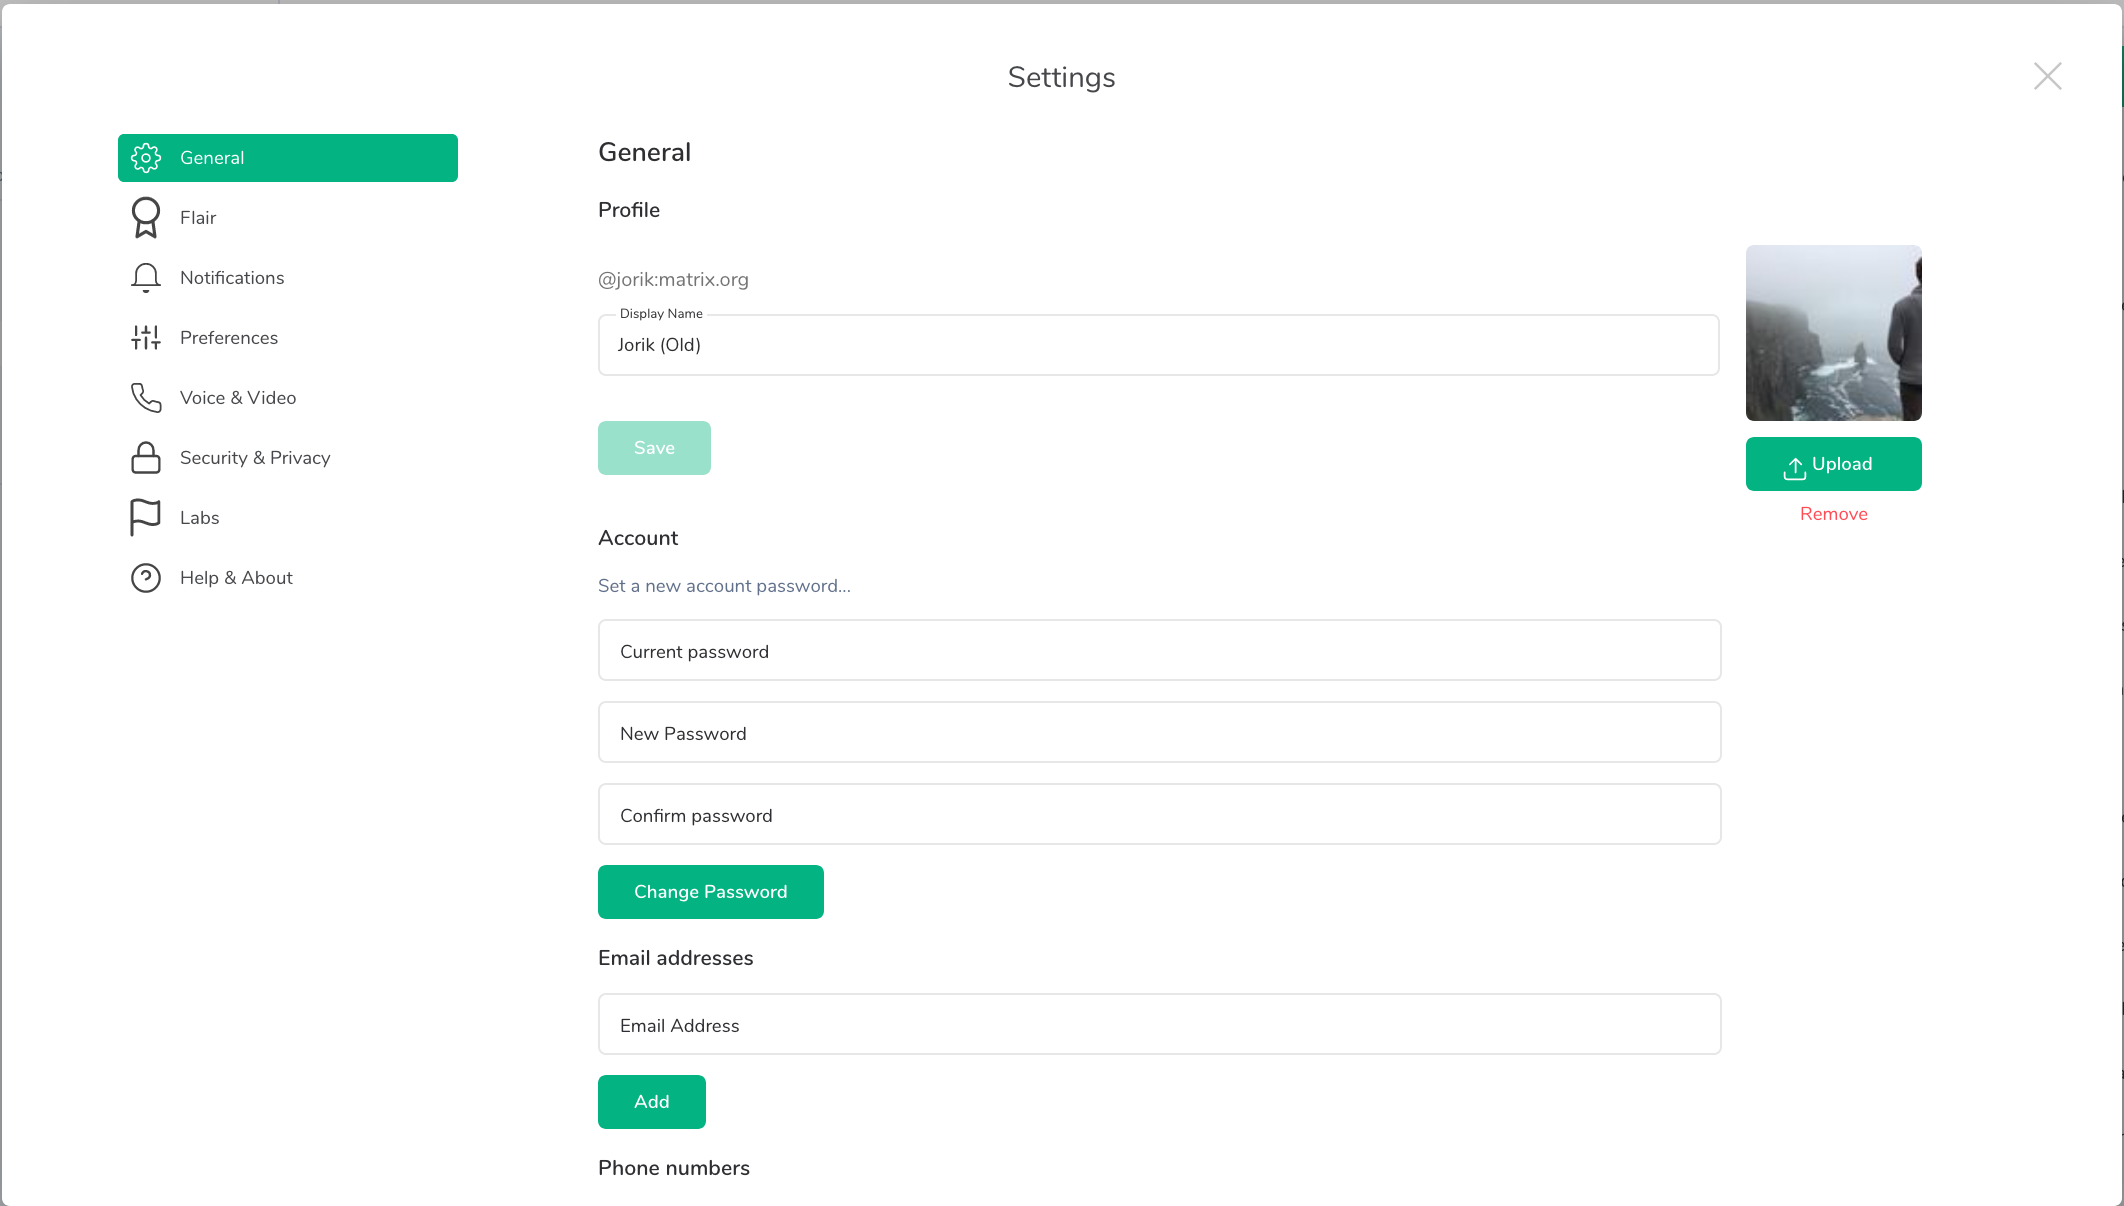Viewport: 2124px width, 1206px height.
Task: Switch to the Preferences tab
Action: (x=229, y=338)
